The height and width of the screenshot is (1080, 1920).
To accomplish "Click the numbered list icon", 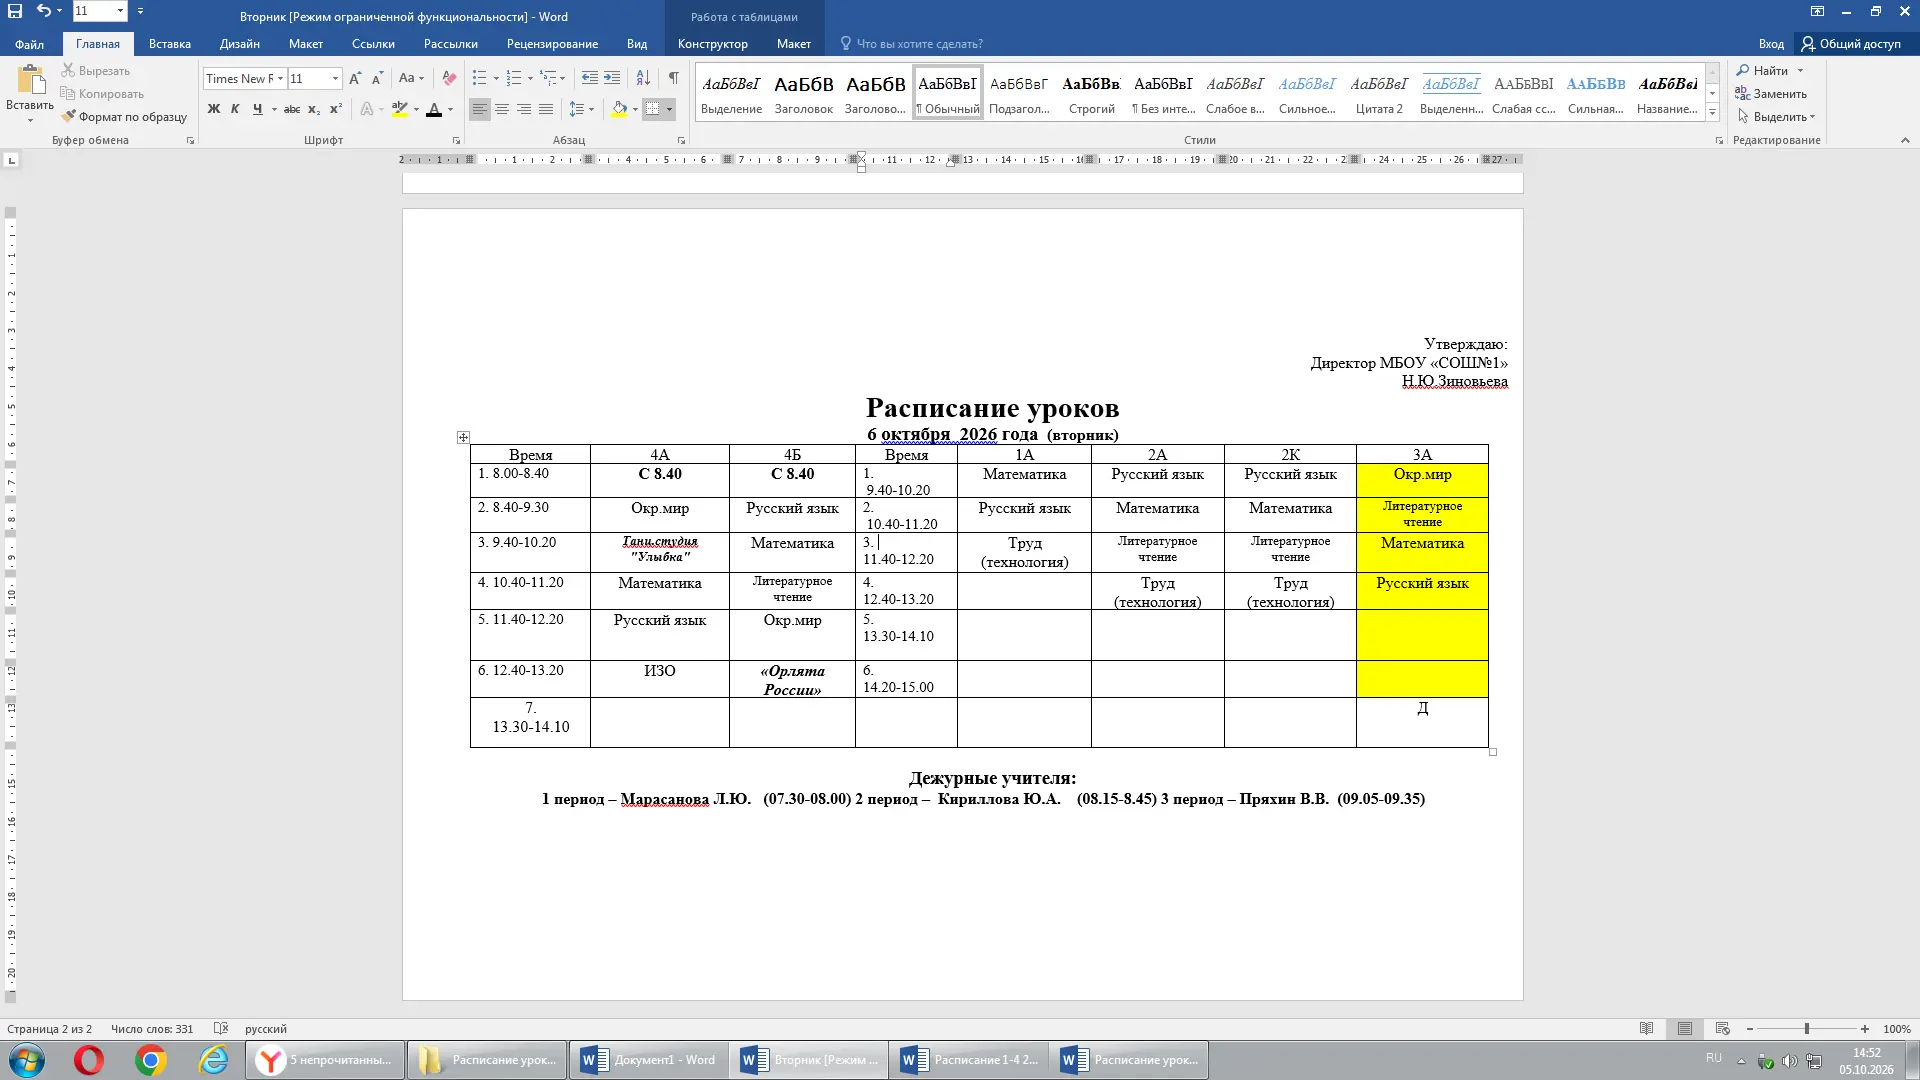I will pyautogui.click(x=514, y=78).
